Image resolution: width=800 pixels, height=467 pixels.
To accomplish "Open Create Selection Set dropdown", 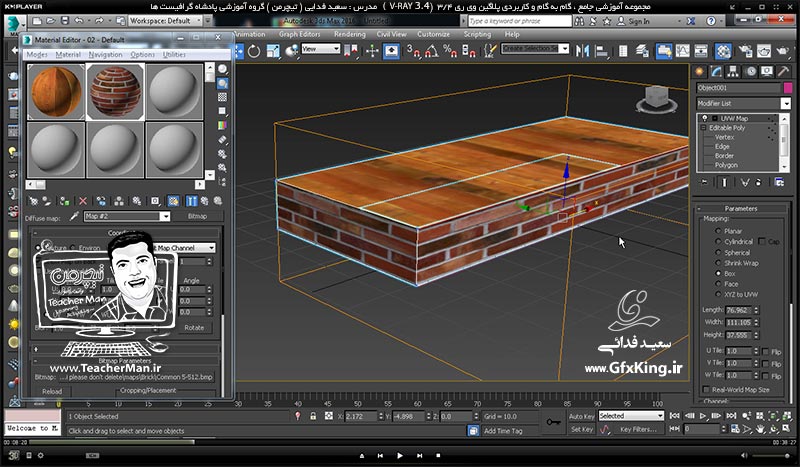I will pyautogui.click(x=535, y=48).
